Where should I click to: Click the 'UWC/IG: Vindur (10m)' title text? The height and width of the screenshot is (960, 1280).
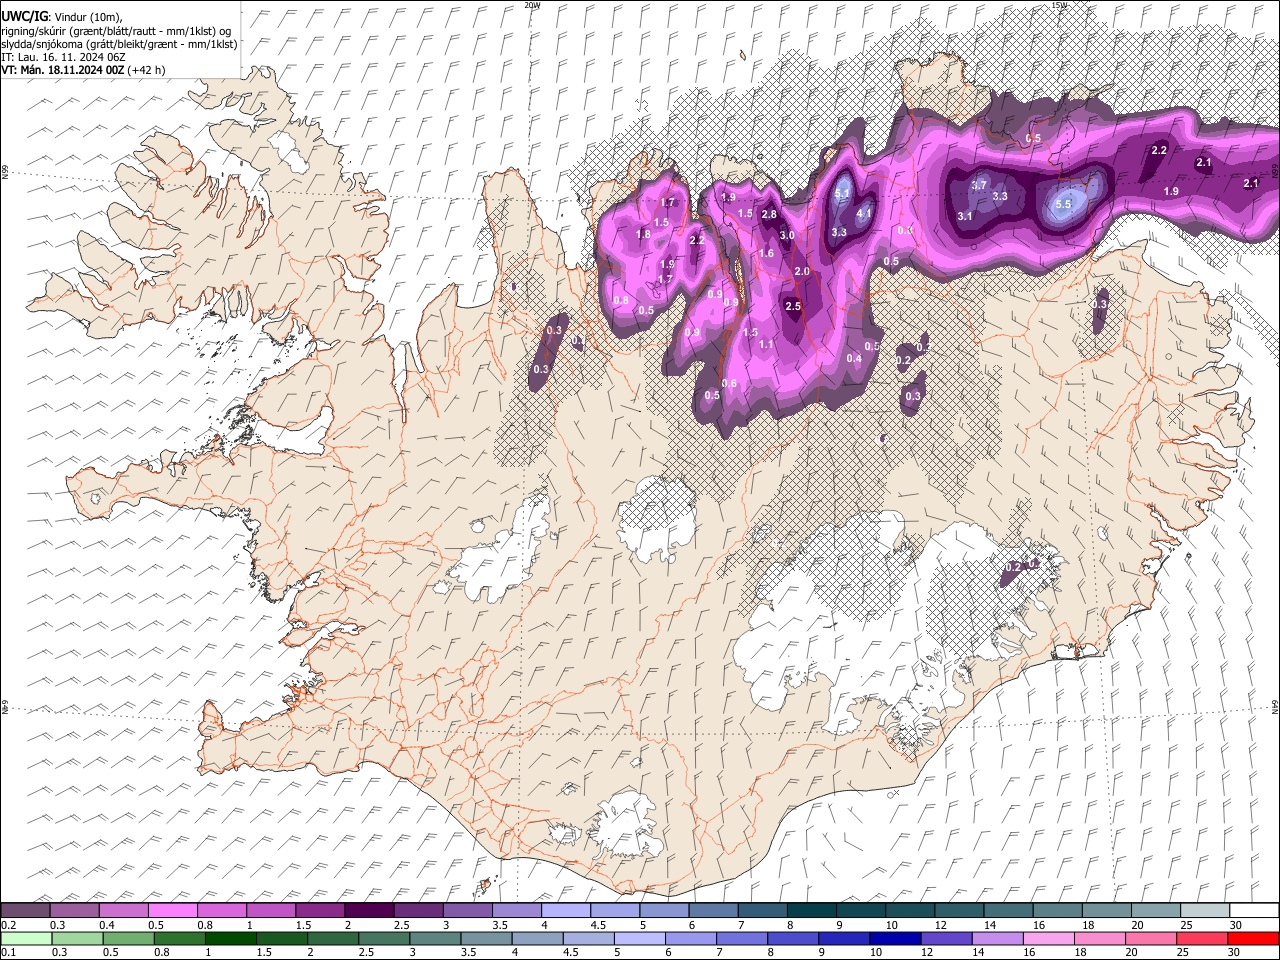[x=62, y=17]
